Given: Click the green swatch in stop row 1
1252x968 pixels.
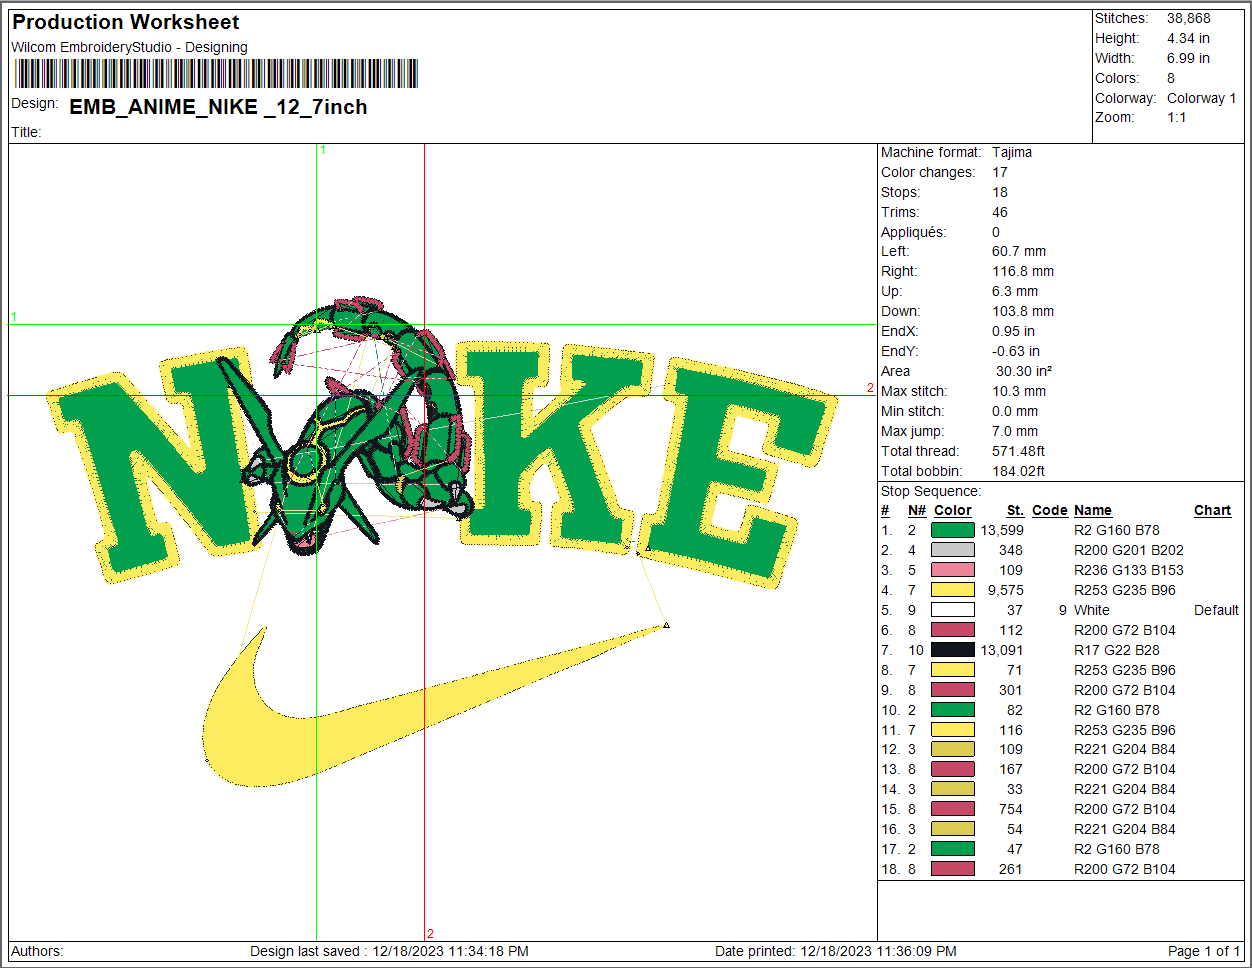Looking at the screenshot, I should point(952,530).
